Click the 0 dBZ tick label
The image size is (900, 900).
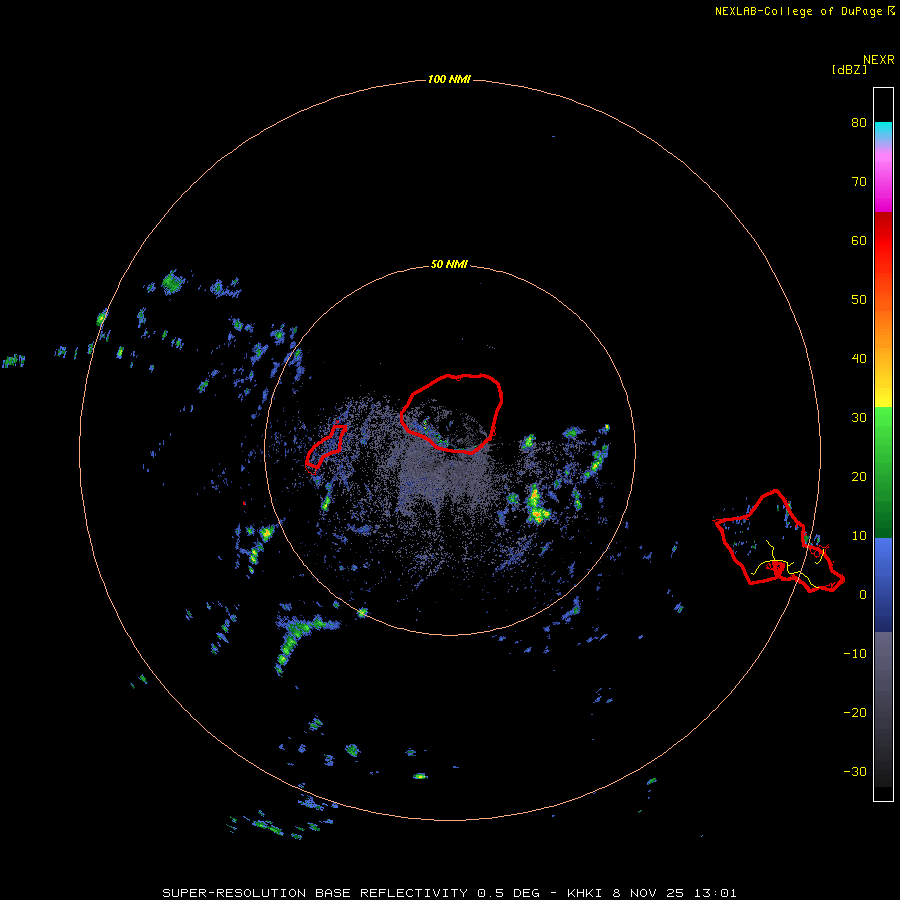pos(863,595)
